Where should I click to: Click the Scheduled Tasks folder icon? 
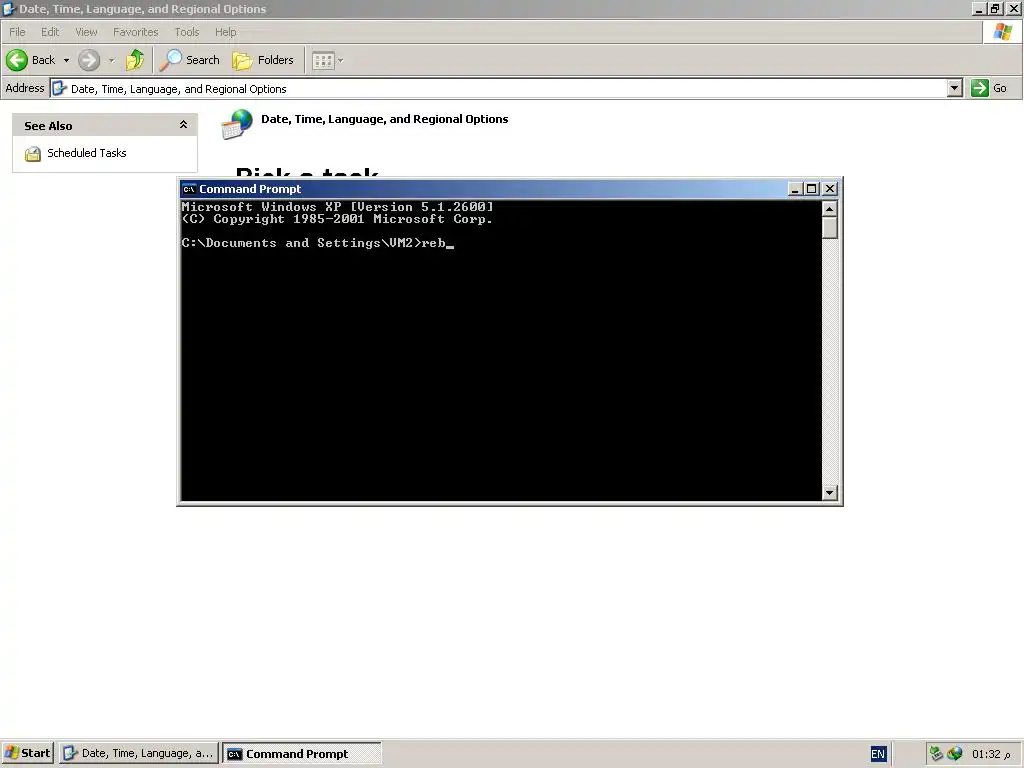[33, 154]
